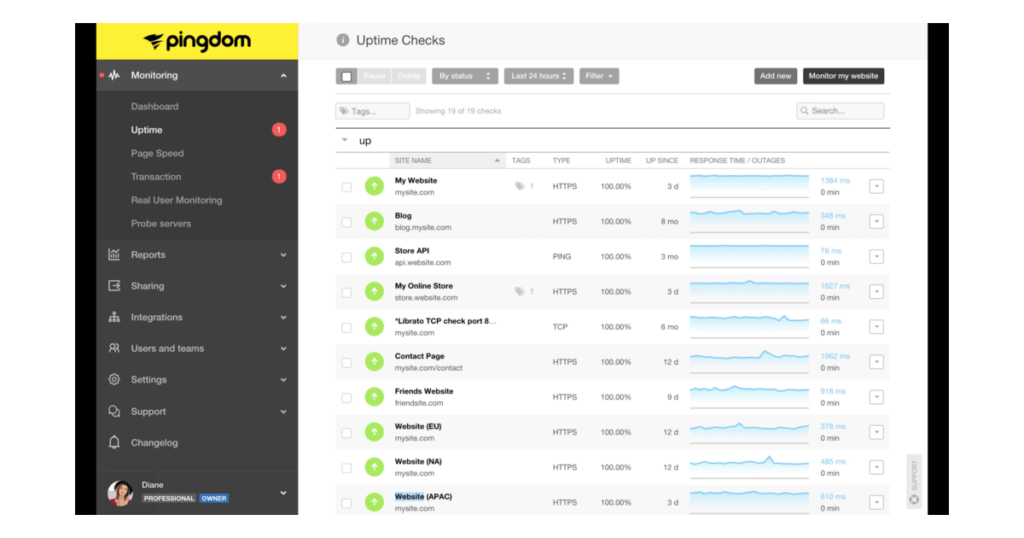This screenshot has height=538, width=1024.
Task: Click the Search checks field
Action: point(840,111)
